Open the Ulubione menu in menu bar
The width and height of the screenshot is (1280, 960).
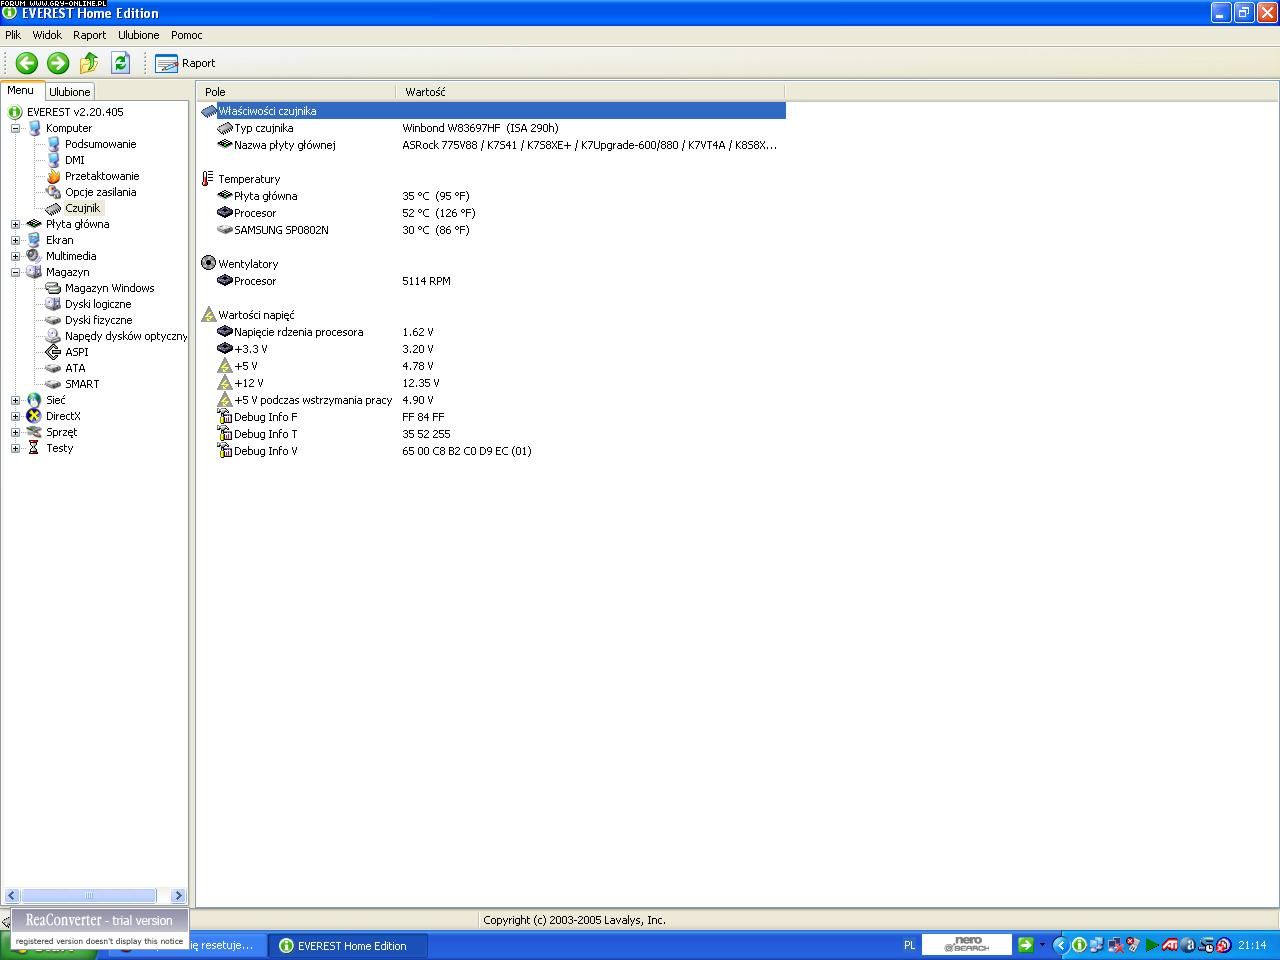tap(138, 35)
